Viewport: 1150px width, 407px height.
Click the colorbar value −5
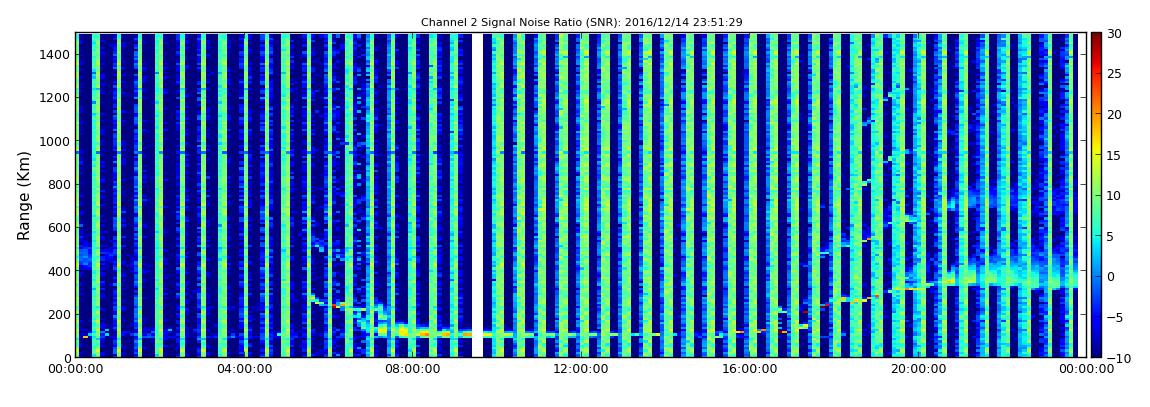coord(1114,317)
